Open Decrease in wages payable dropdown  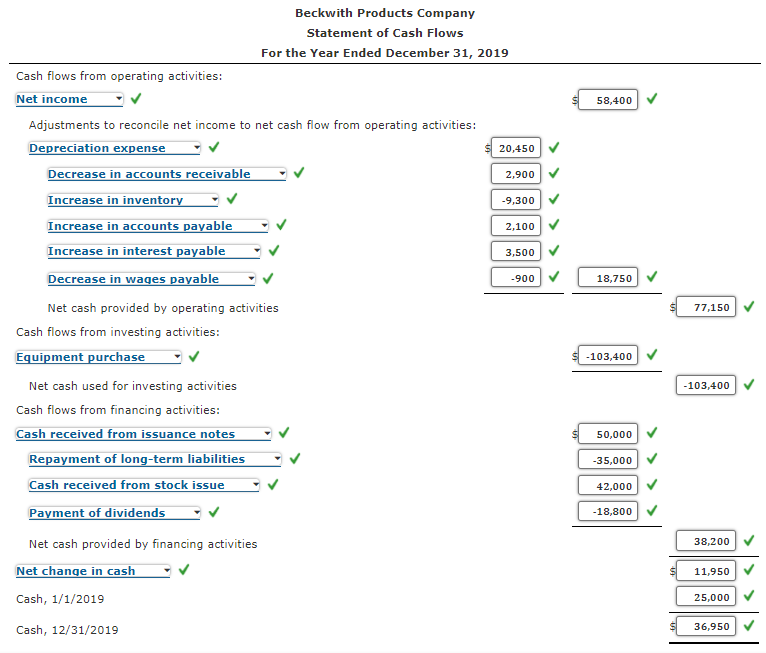point(151,279)
